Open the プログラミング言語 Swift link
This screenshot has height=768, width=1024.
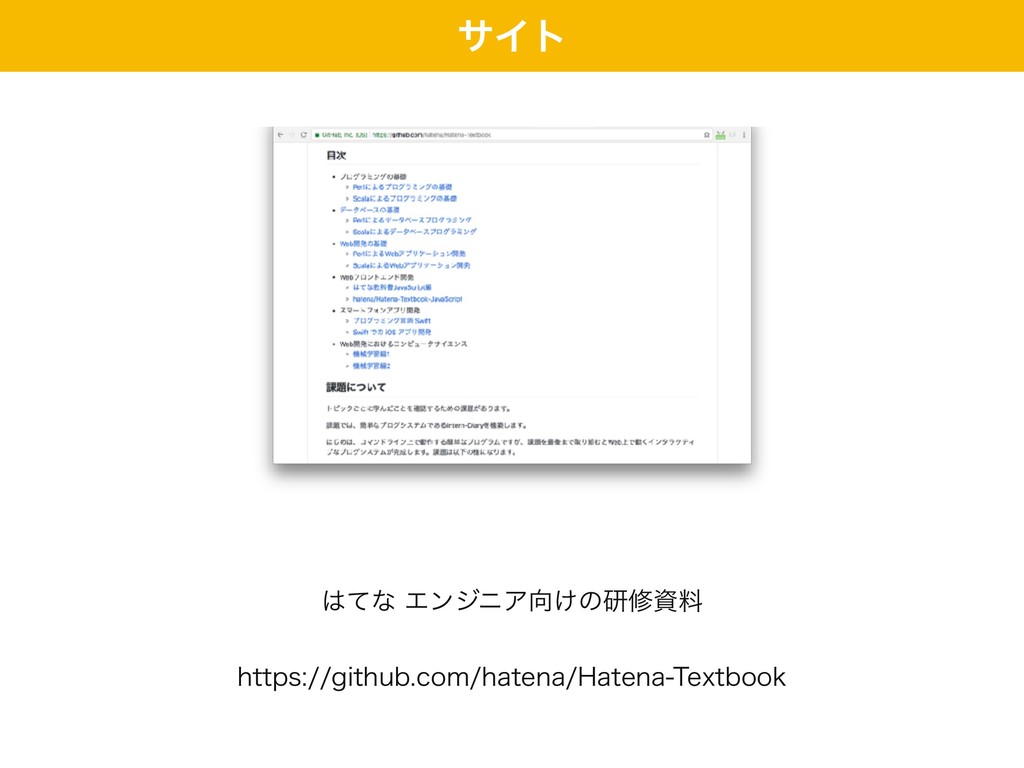point(392,321)
